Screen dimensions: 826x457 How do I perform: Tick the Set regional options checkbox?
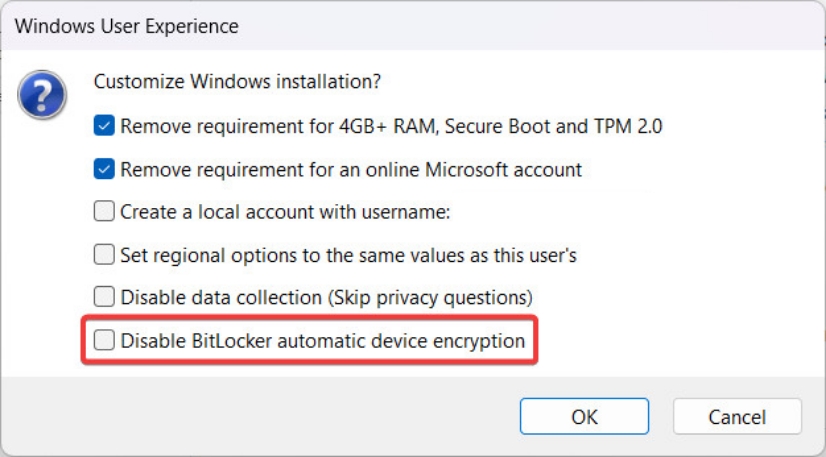(104, 255)
